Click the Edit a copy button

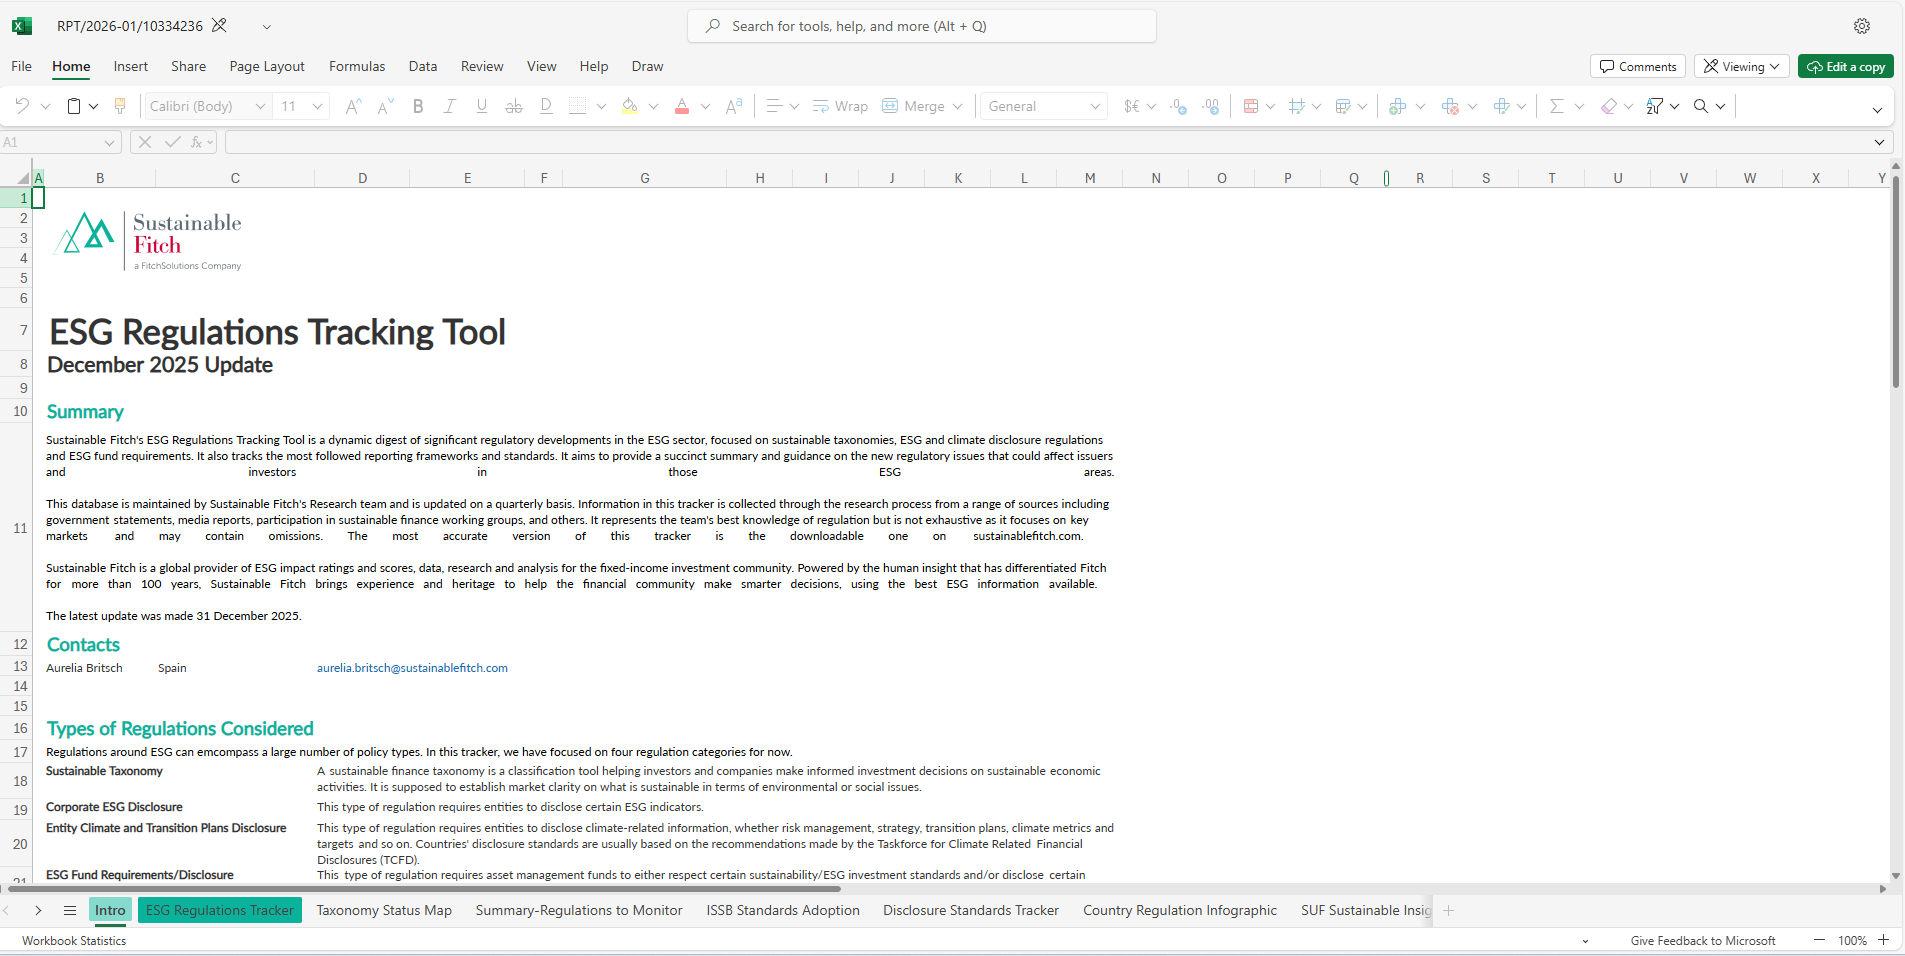1845,66
